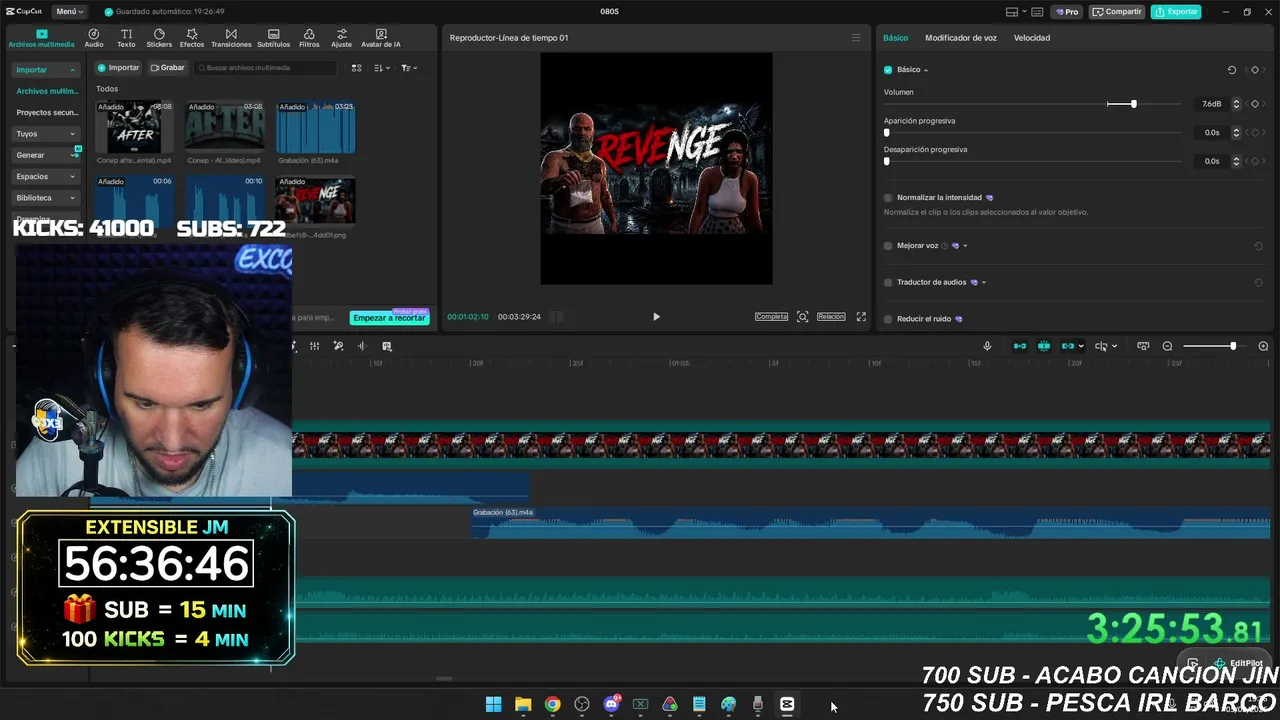Click the Aparición progresiva slider handle
1280x720 pixels.
point(886,132)
